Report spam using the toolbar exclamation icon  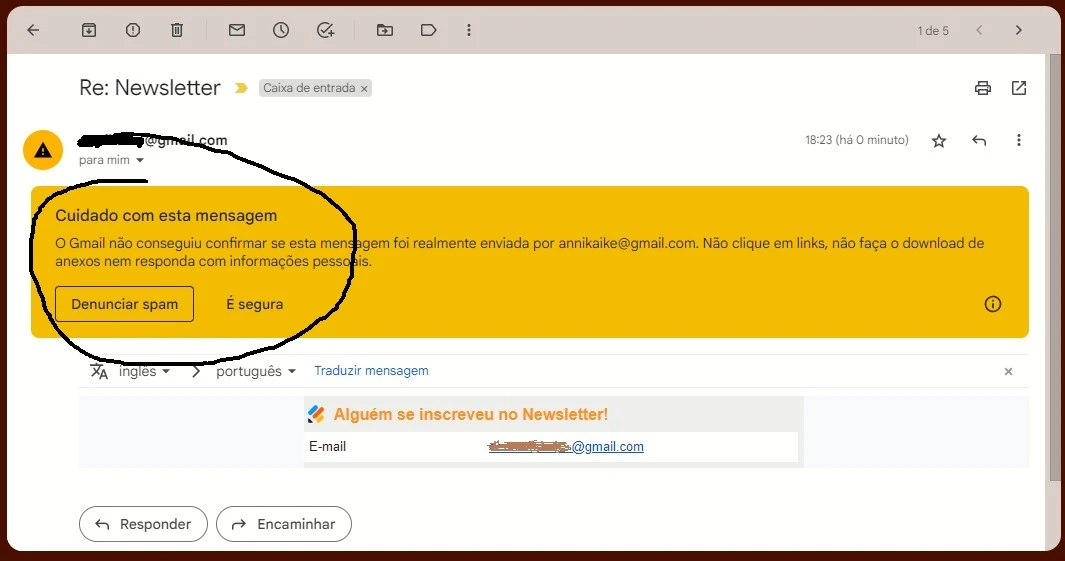click(x=133, y=30)
